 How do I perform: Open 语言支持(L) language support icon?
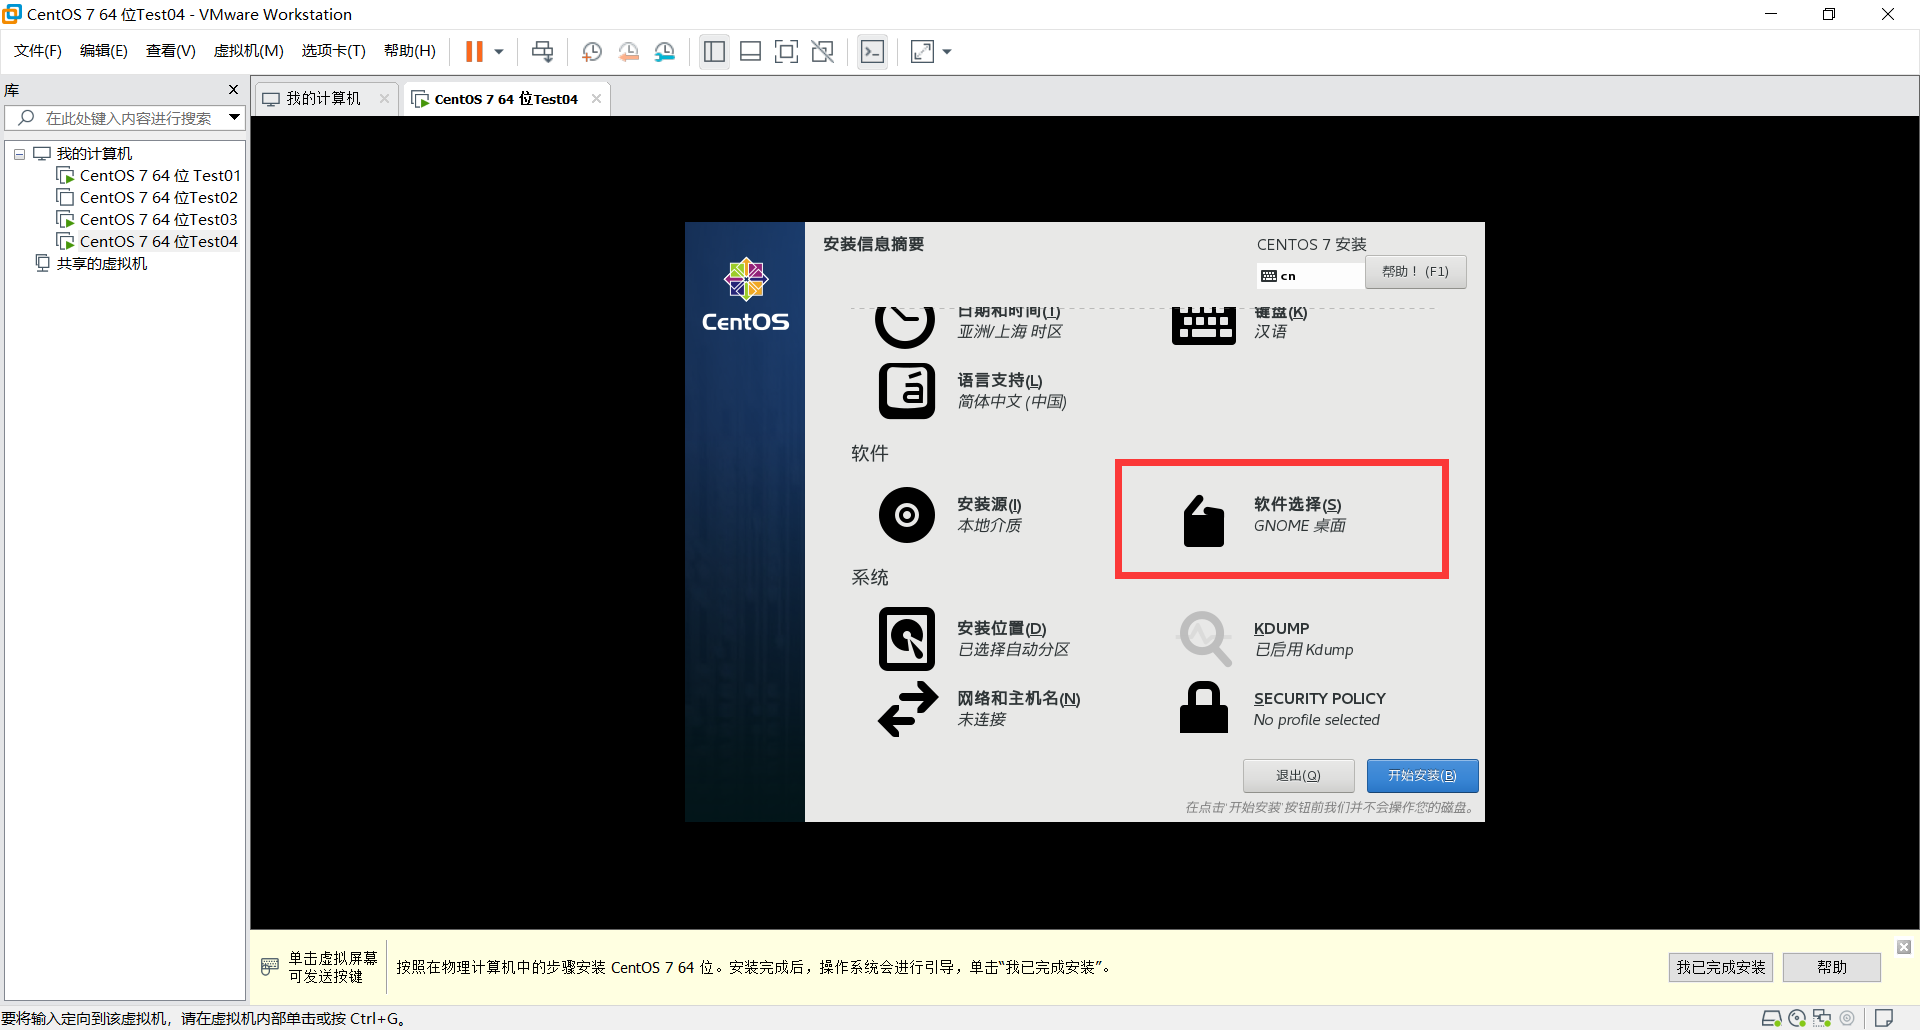click(x=907, y=391)
